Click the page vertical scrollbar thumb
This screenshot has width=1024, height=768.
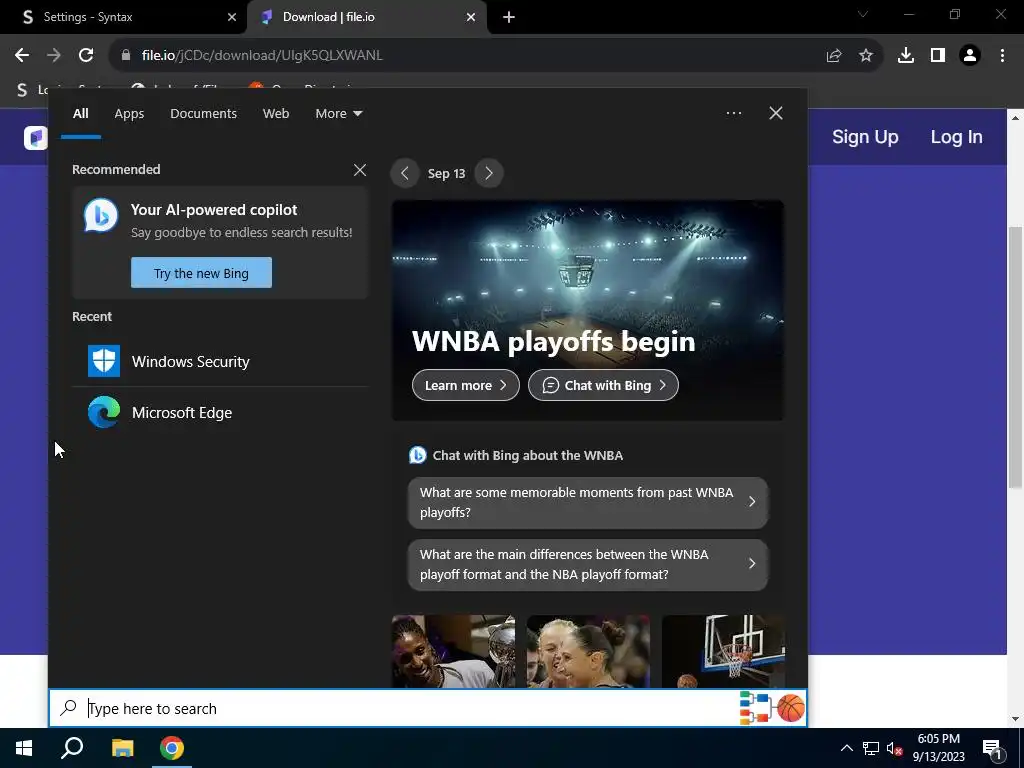coord(1014,357)
